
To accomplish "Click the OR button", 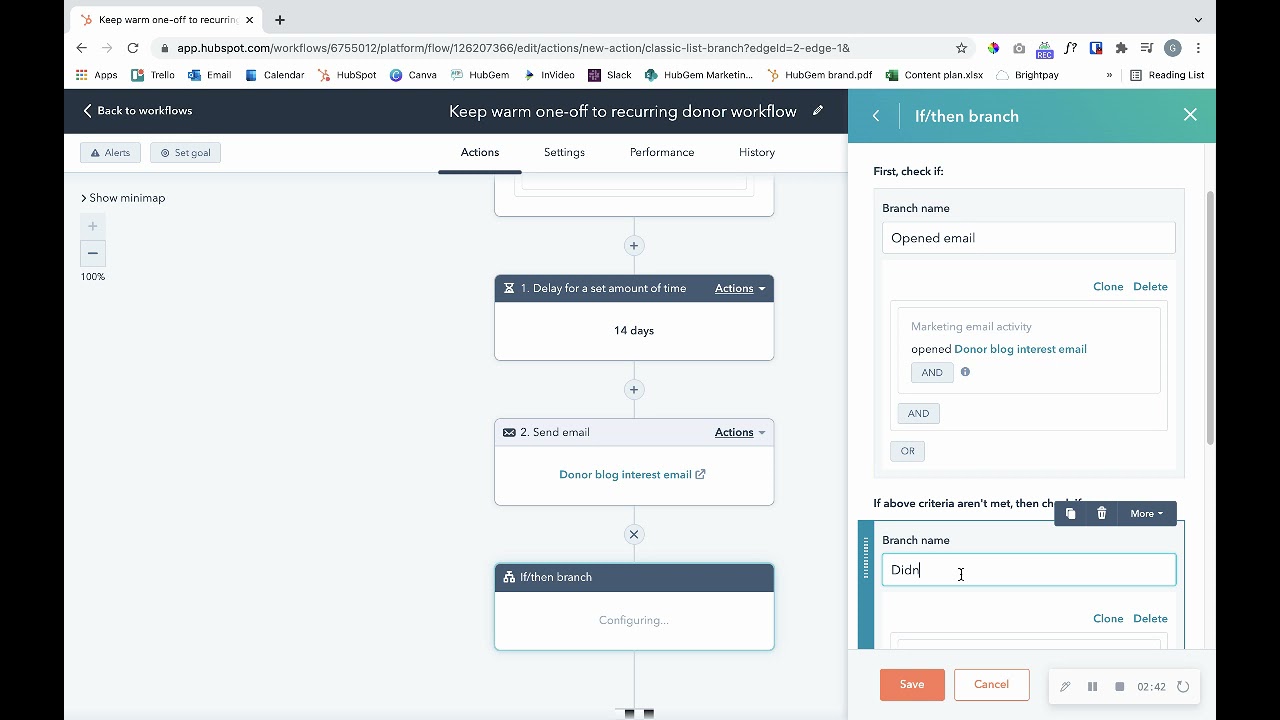I will (907, 451).
